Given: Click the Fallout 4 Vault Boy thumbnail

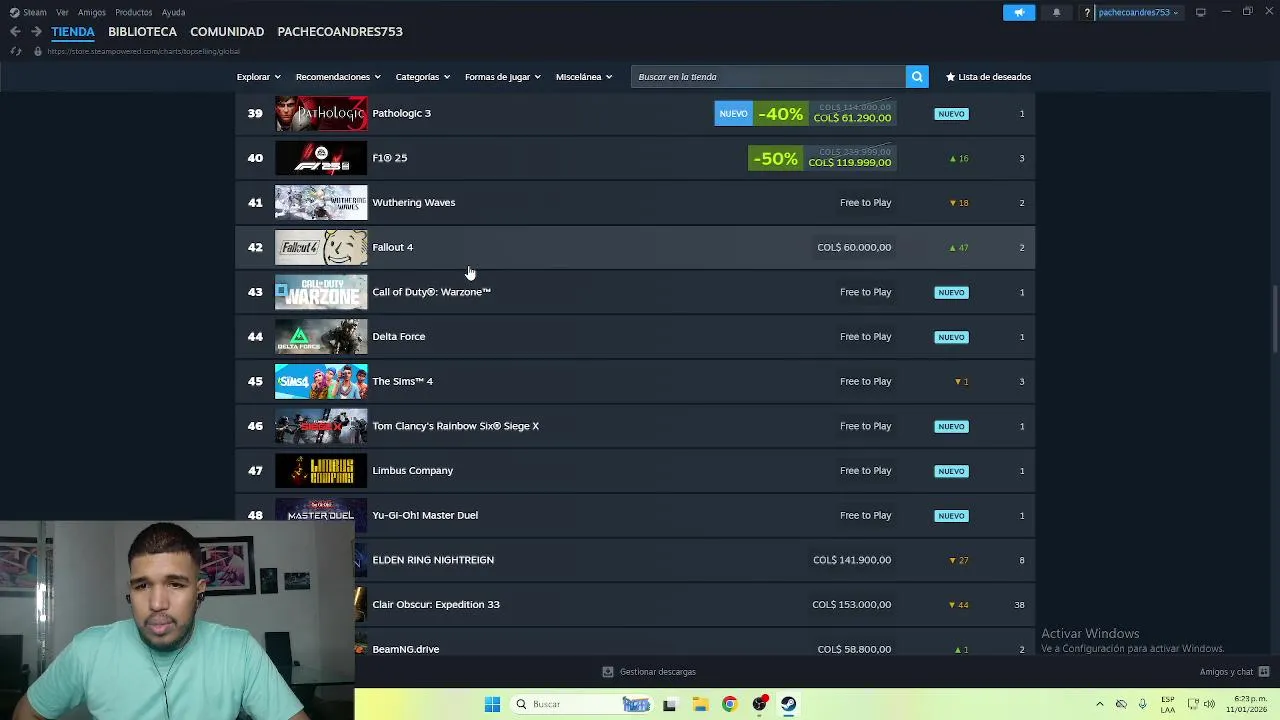Looking at the screenshot, I should tap(321, 247).
